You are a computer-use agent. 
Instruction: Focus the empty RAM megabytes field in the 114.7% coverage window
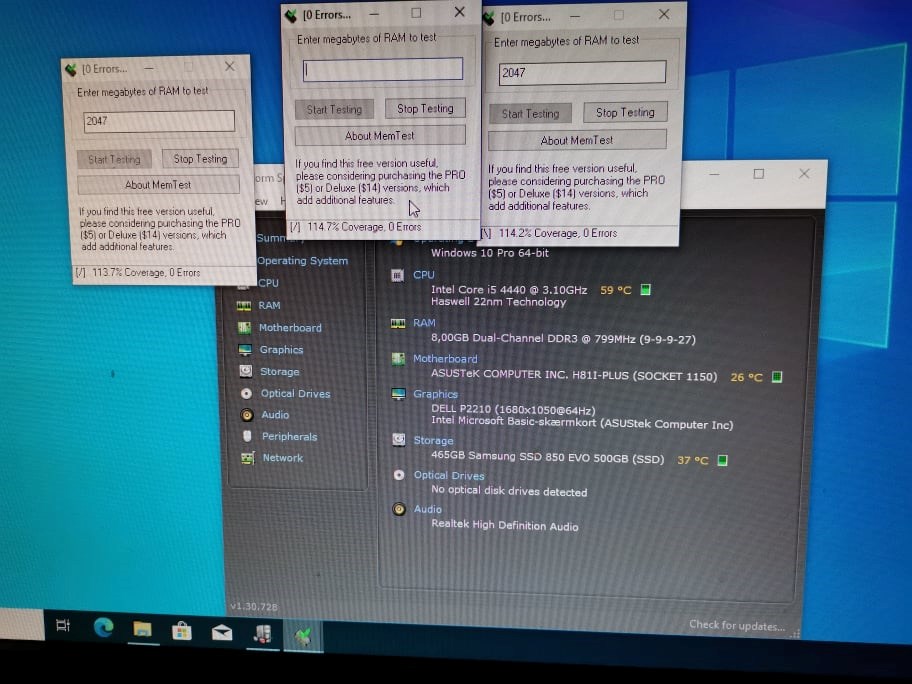tap(383, 69)
